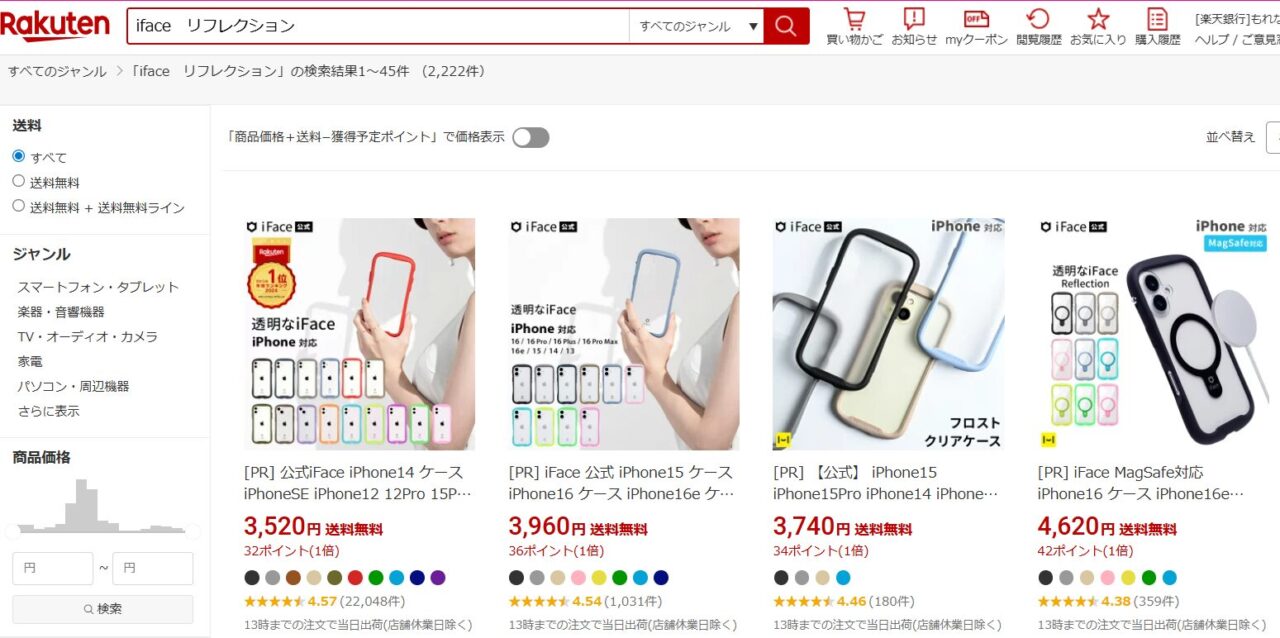This screenshot has height=638, width=1280.
Task: Click the price filter 検索 button
Action: [102, 609]
